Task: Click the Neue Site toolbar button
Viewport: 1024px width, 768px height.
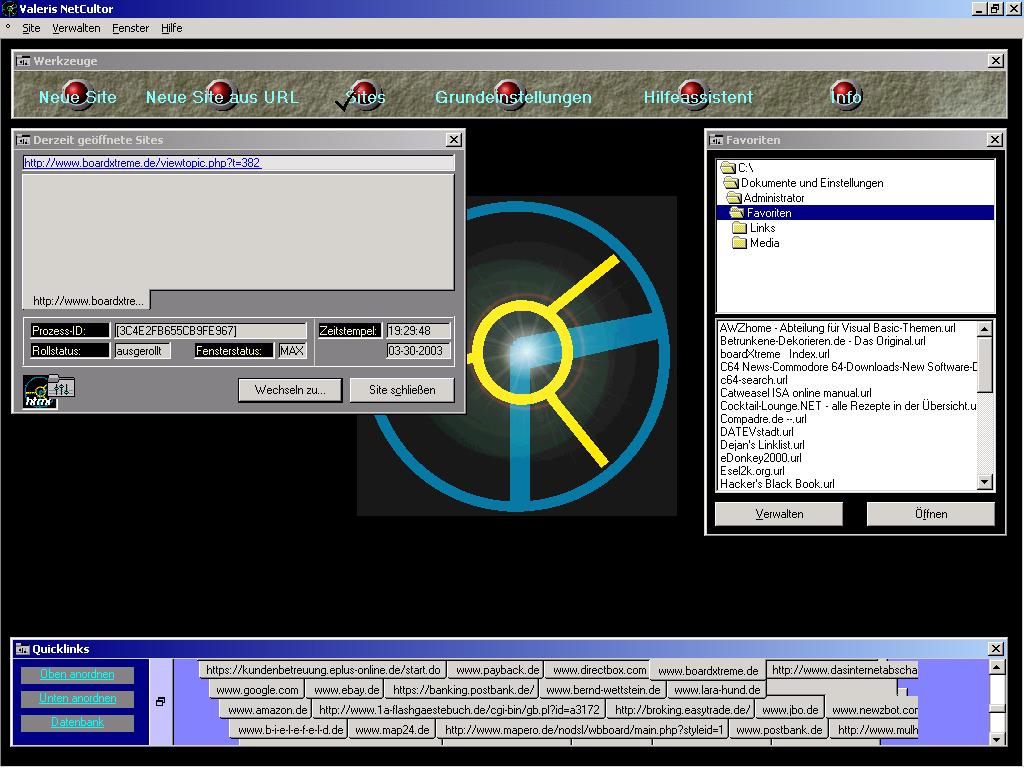Action: tap(77, 97)
